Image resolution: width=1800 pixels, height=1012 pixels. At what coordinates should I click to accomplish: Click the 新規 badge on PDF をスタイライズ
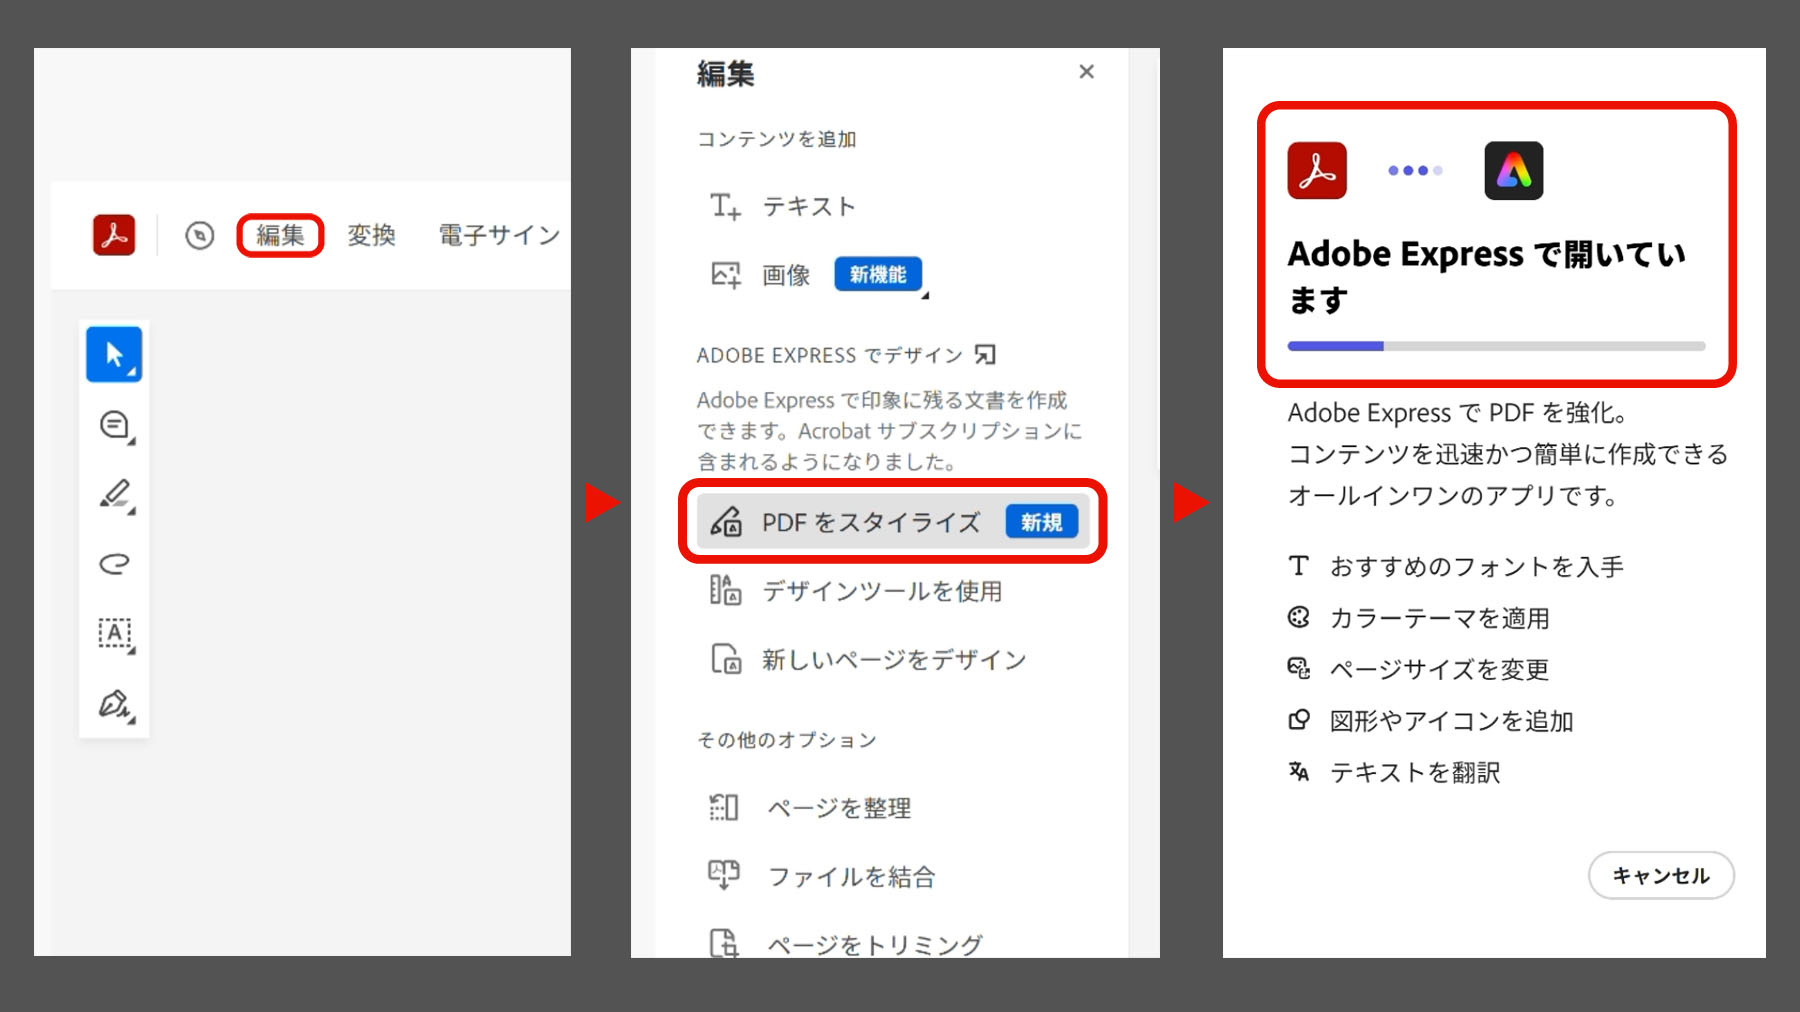click(1041, 522)
